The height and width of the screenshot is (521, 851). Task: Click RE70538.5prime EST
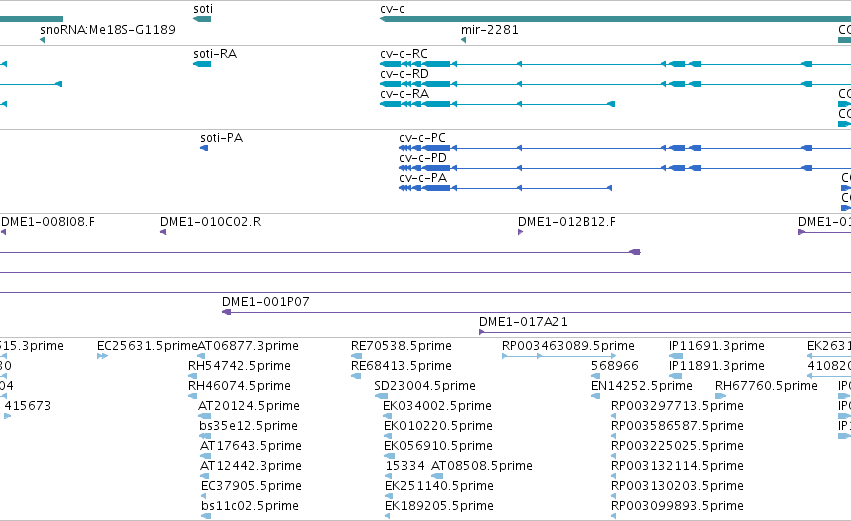pos(357,356)
